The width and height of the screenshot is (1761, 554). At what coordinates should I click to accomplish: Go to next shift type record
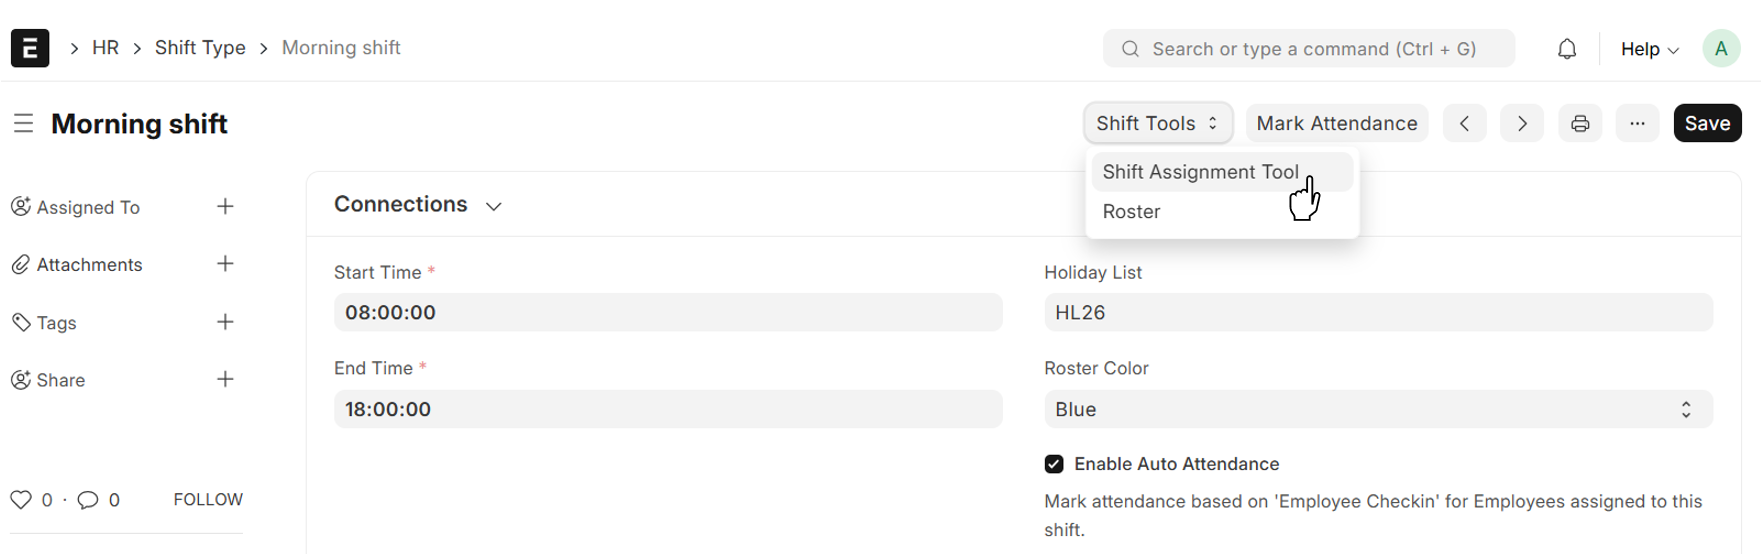[1522, 124]
